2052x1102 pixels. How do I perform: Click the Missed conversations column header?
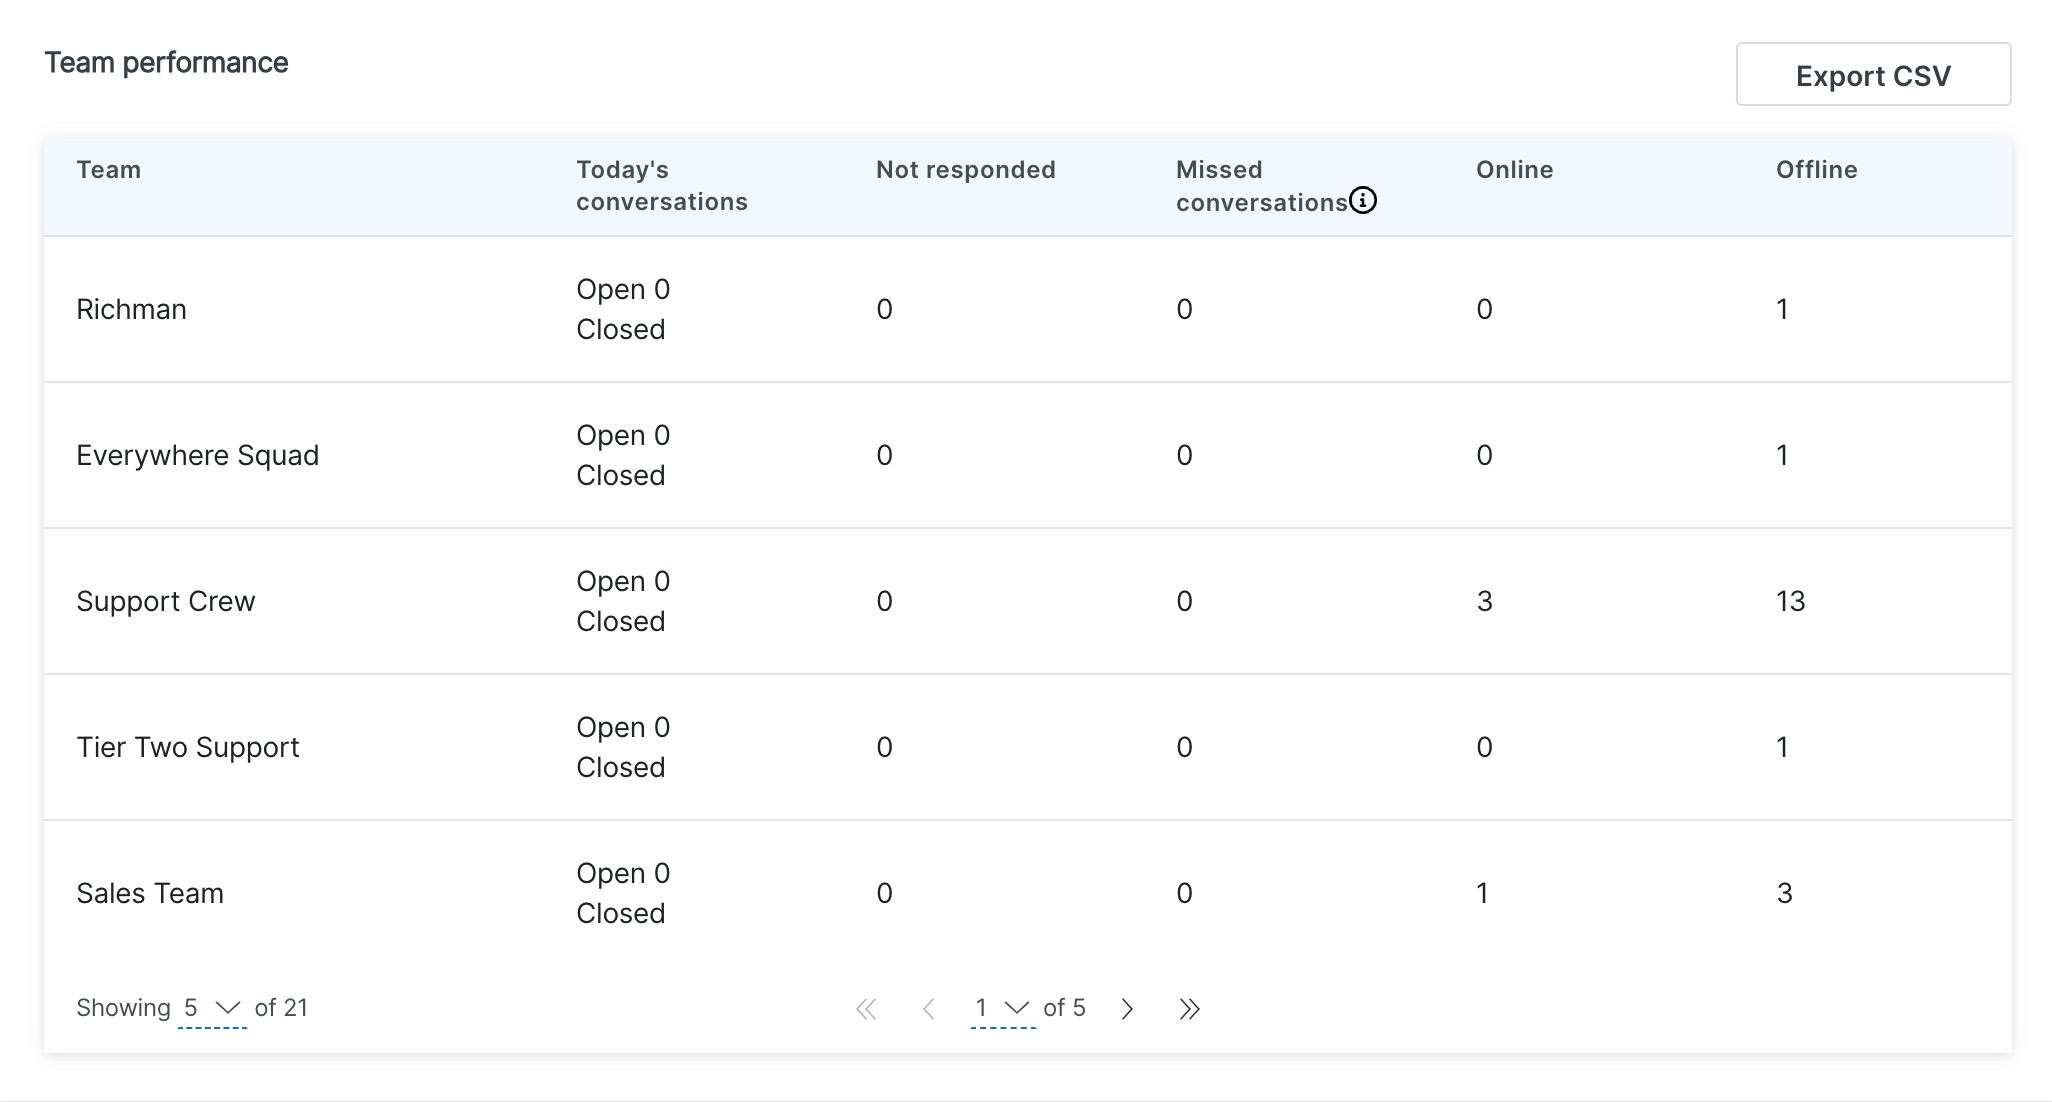1262,186
